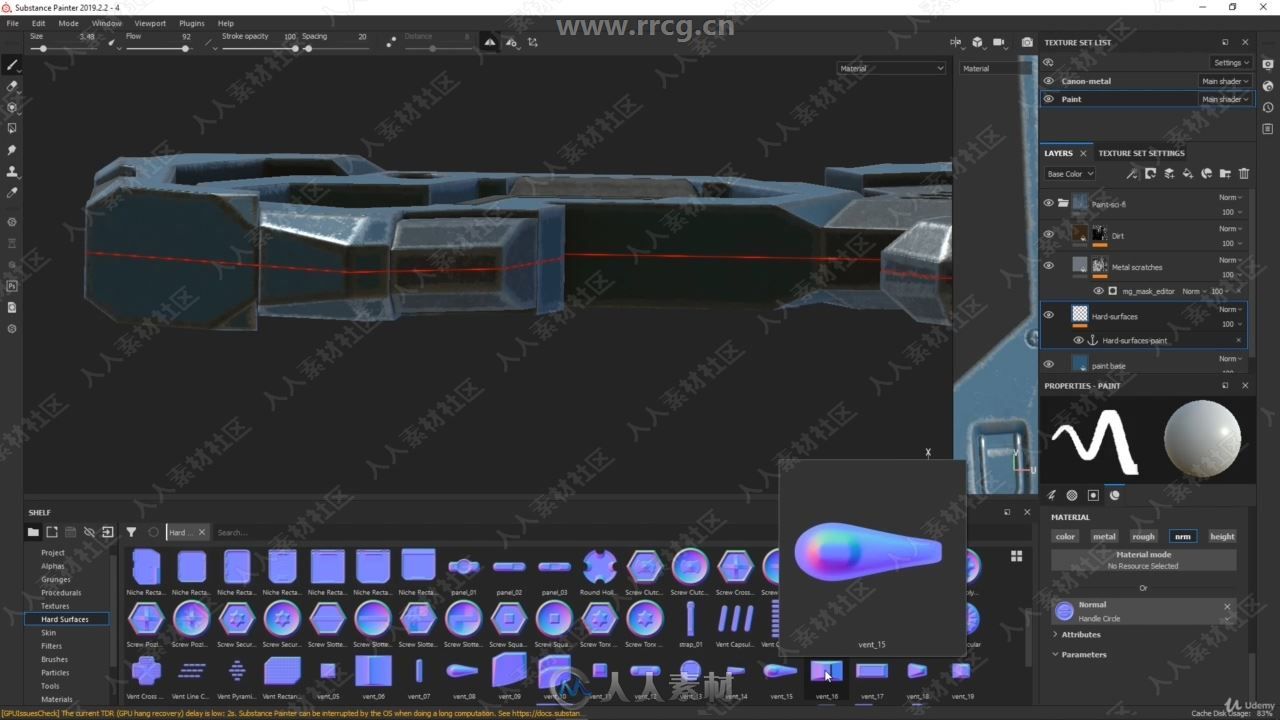
Task: Open the Plugins menu
Action: pyautogui.click(x=192, y=23)
